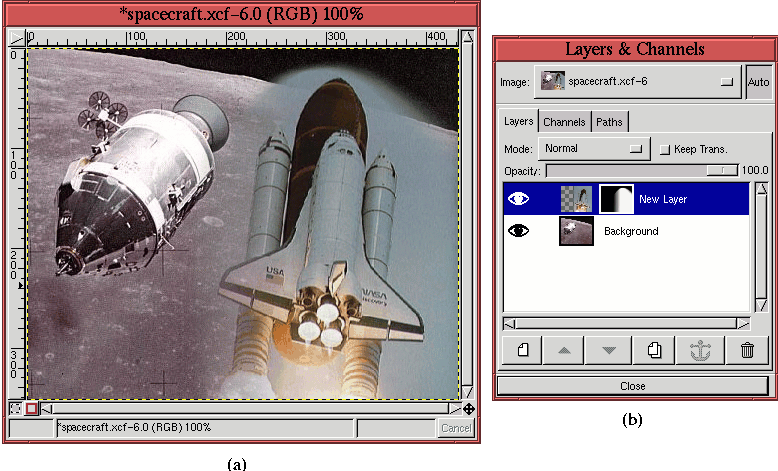Duplicate the layer with the two-pages icon
The width and height of the screenshot is (778, 471).
[x=656, y=350]
